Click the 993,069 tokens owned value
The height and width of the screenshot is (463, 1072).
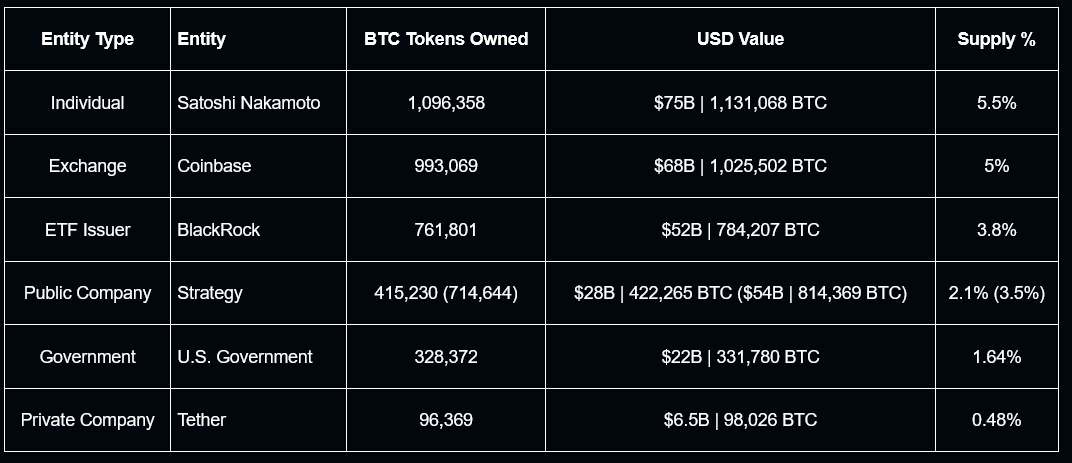click(x=446, y=166)
